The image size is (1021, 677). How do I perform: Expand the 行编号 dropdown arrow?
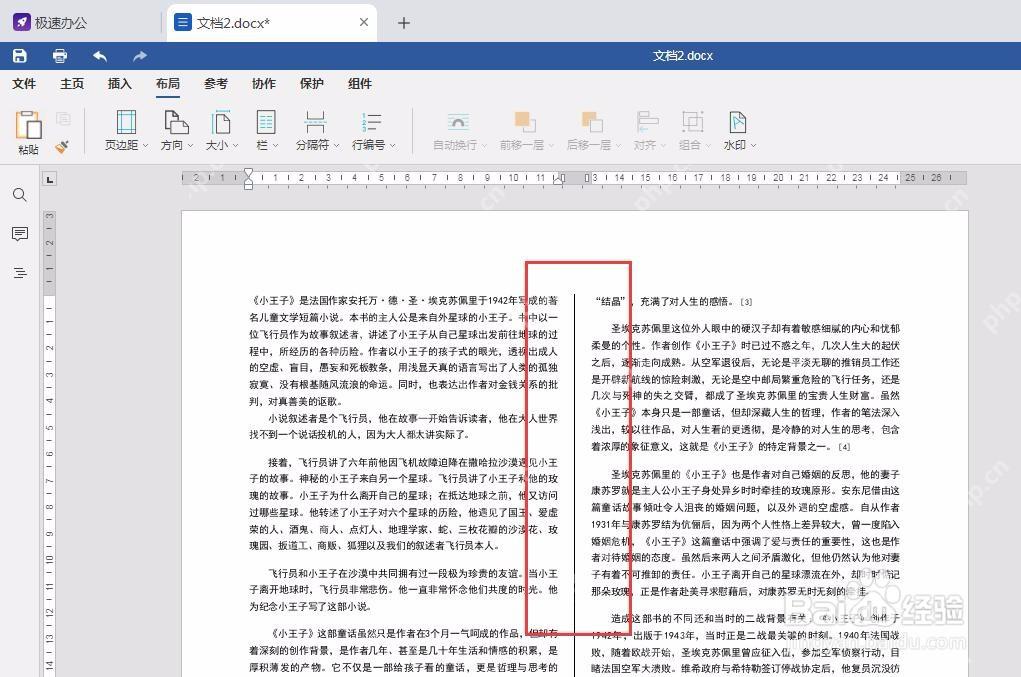393,145
